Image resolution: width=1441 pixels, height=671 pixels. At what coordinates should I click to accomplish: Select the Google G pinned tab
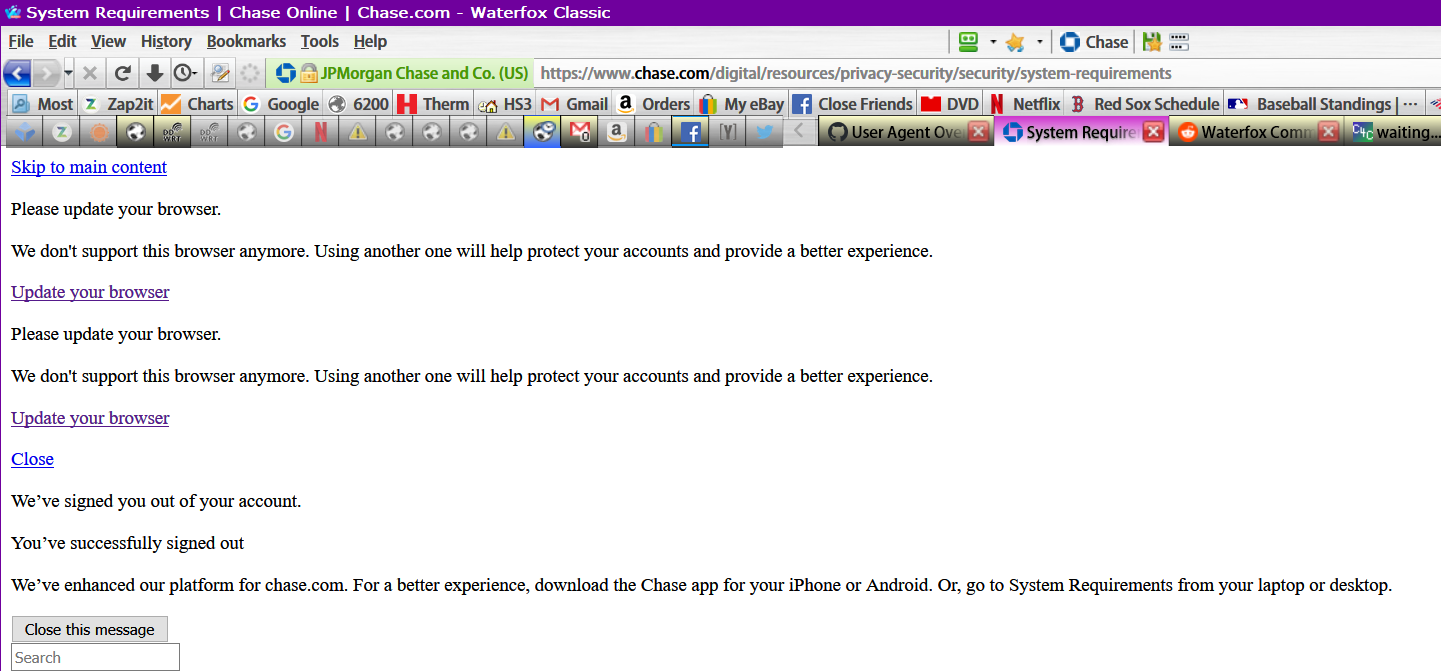[x=284, y=132]
